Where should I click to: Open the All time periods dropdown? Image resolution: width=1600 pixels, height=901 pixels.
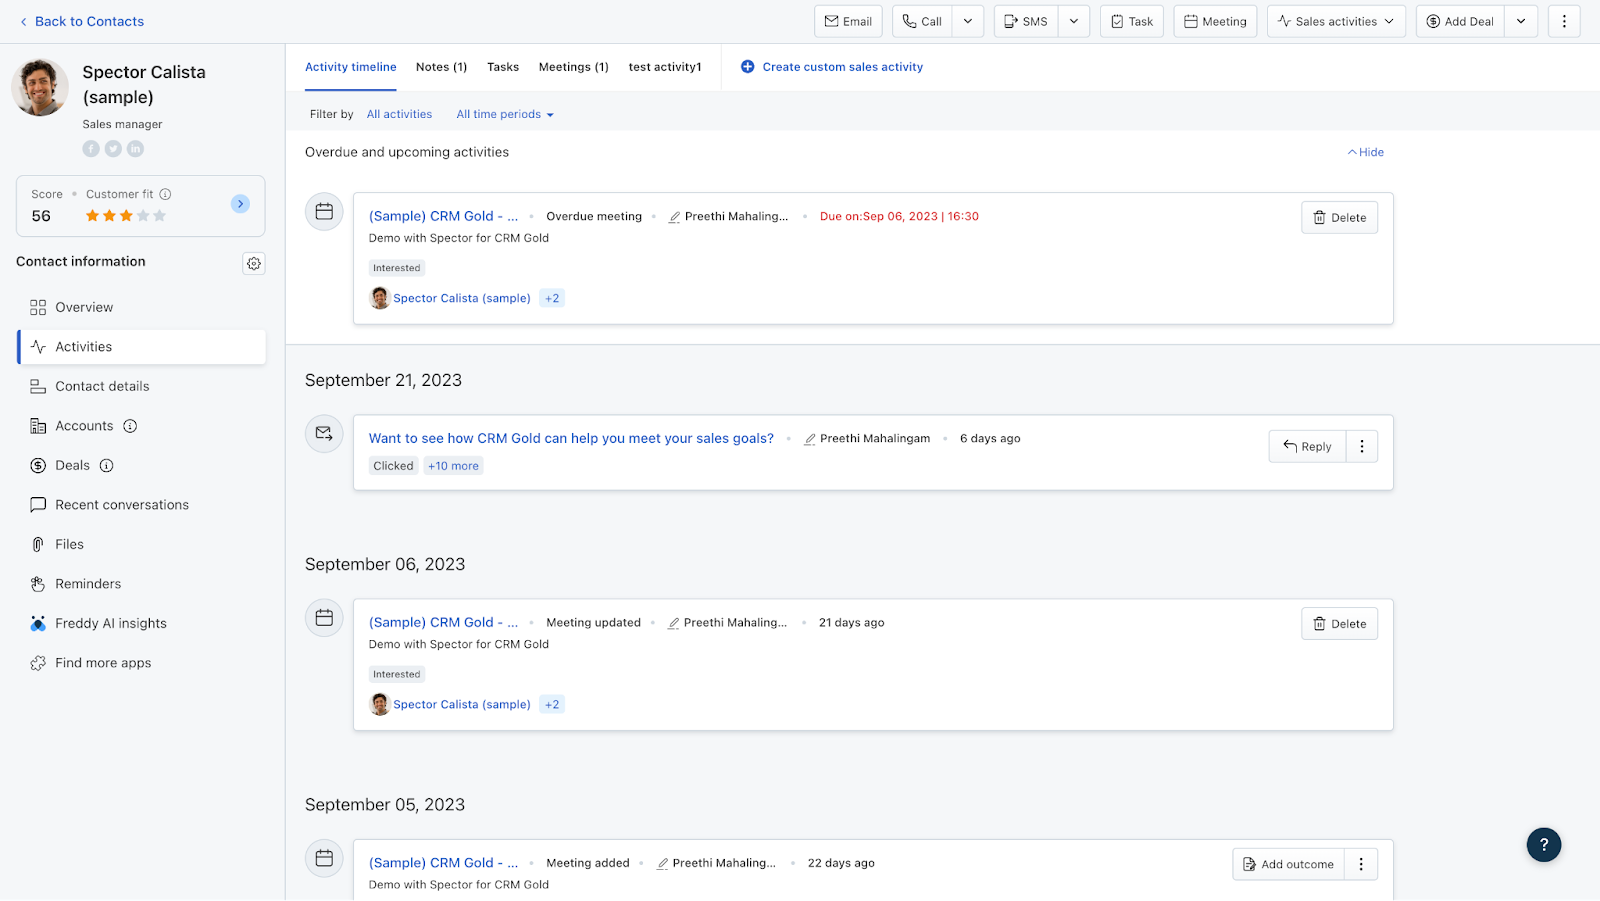pos(505,114)
